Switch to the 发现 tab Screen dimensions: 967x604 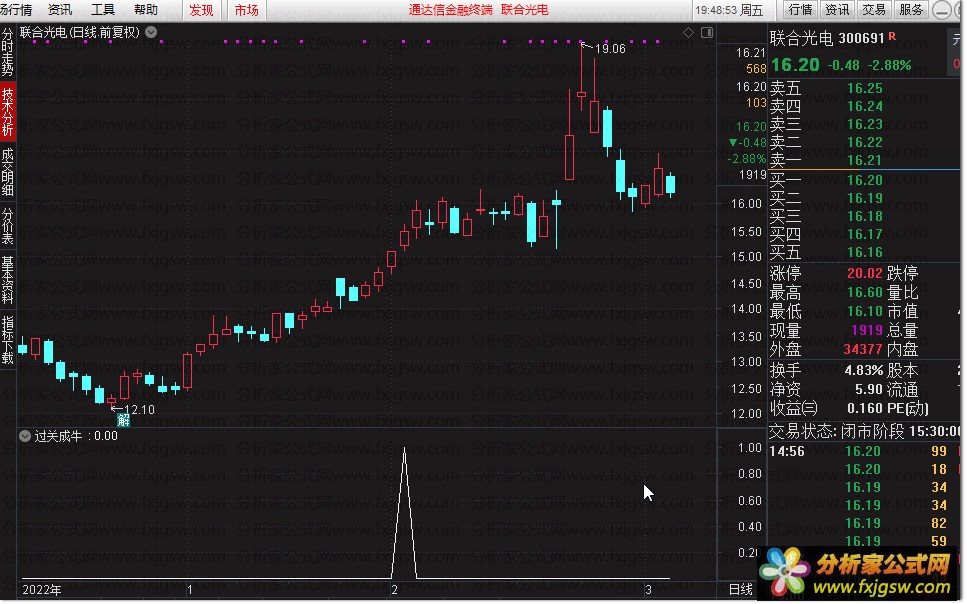201,10
